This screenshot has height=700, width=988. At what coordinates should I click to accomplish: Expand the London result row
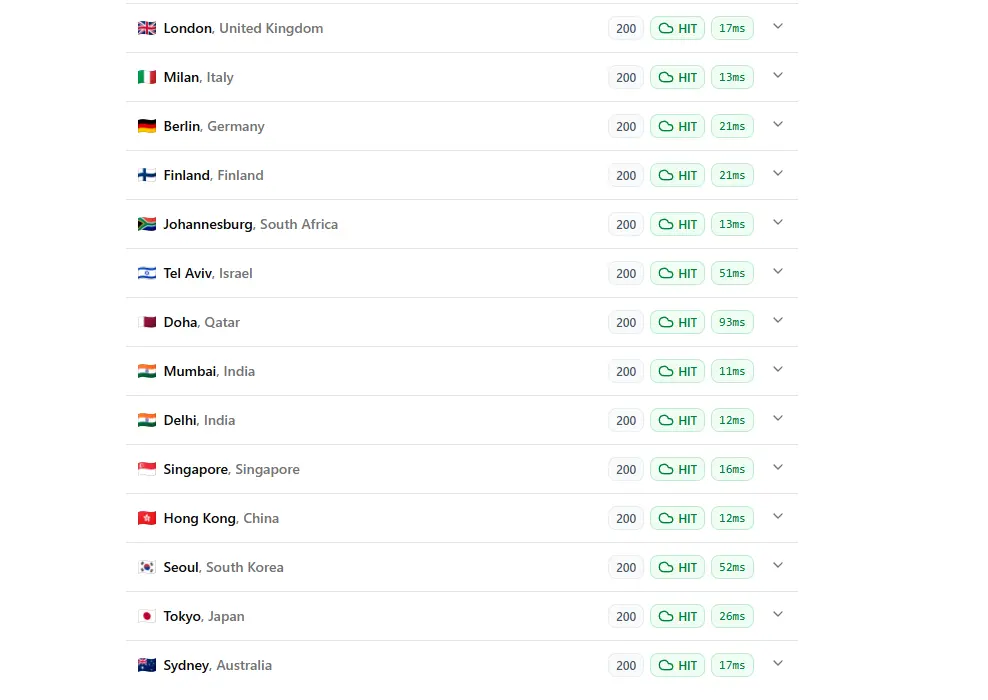pyautogui.click(x=778, y=27)
